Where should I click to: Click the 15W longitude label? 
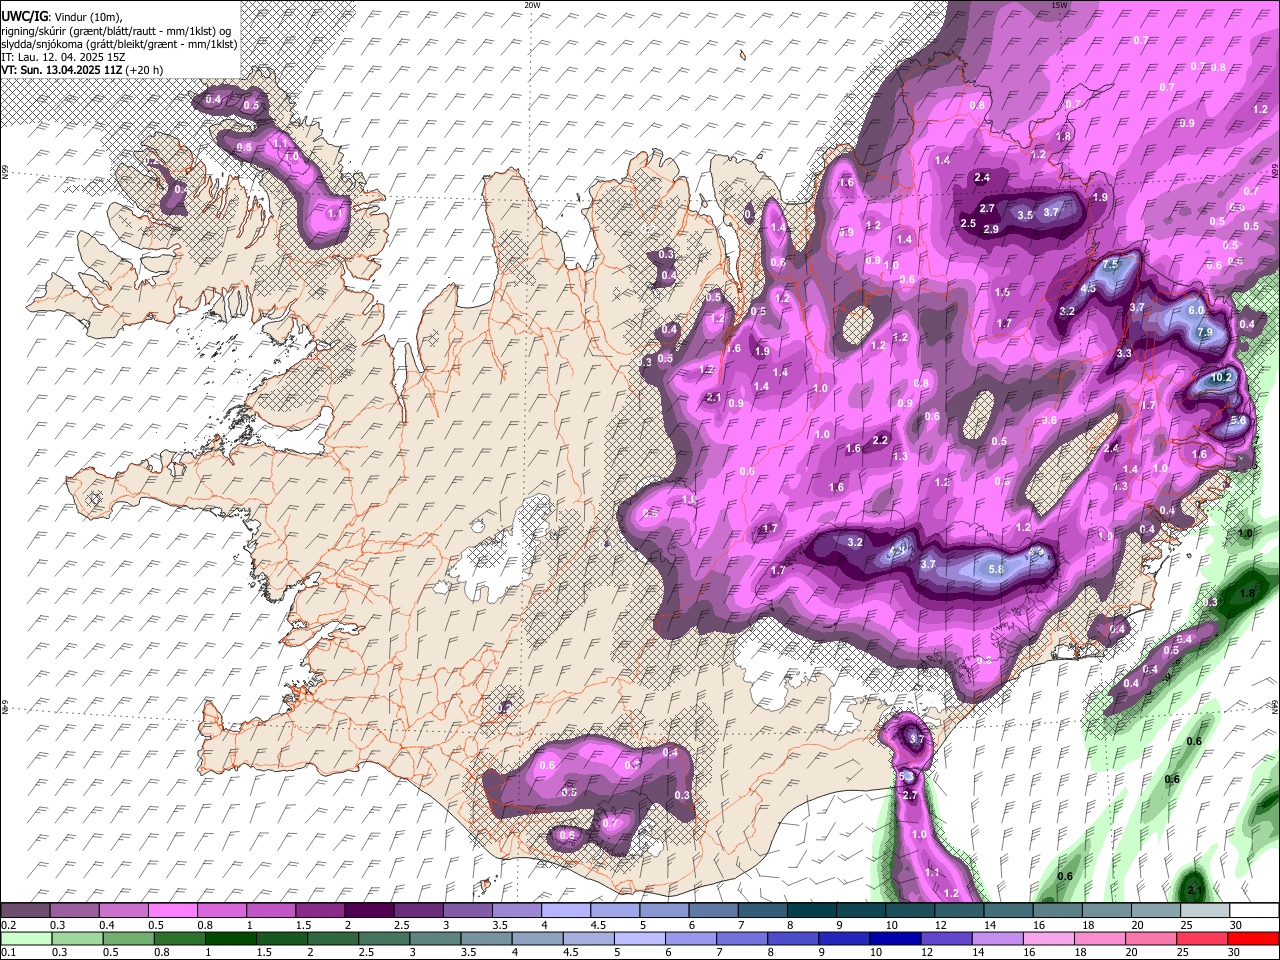(1059, 5)
